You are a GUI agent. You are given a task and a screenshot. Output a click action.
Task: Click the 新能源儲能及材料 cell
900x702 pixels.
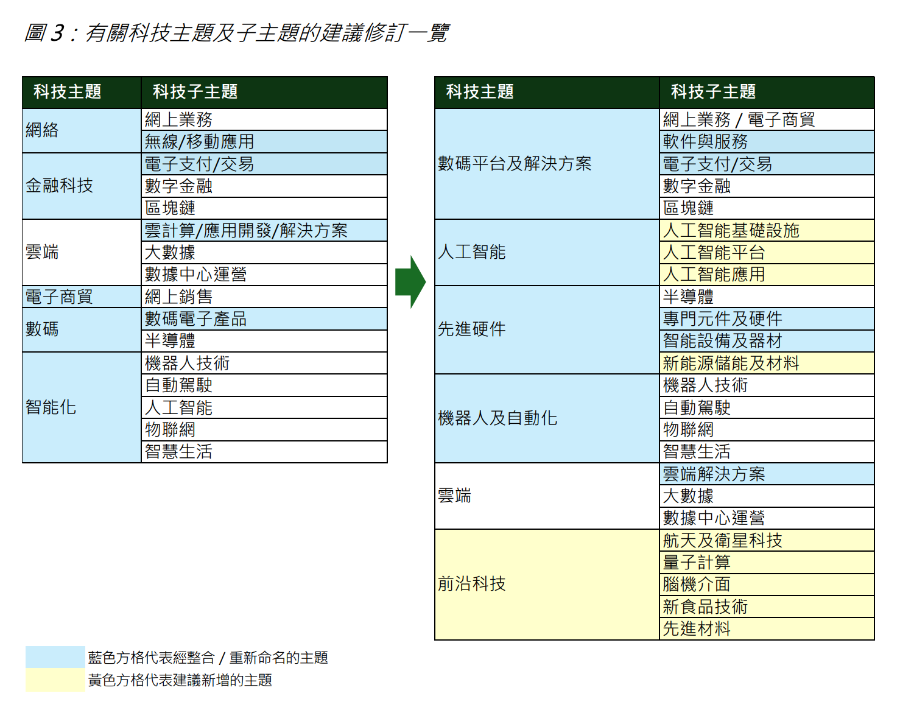767,363
